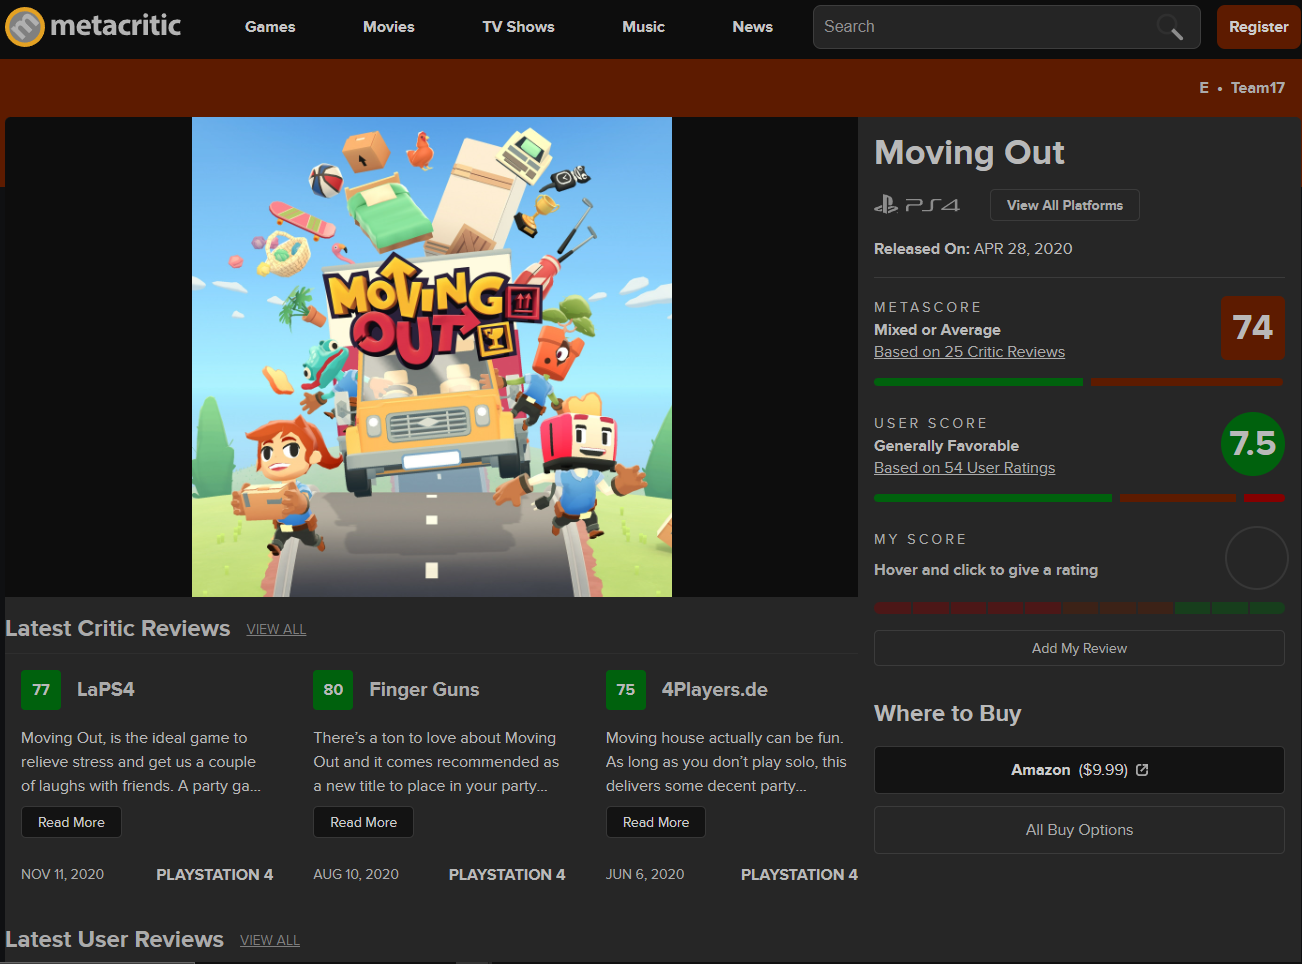Click Moving Out cover art image

click(432, 357)
